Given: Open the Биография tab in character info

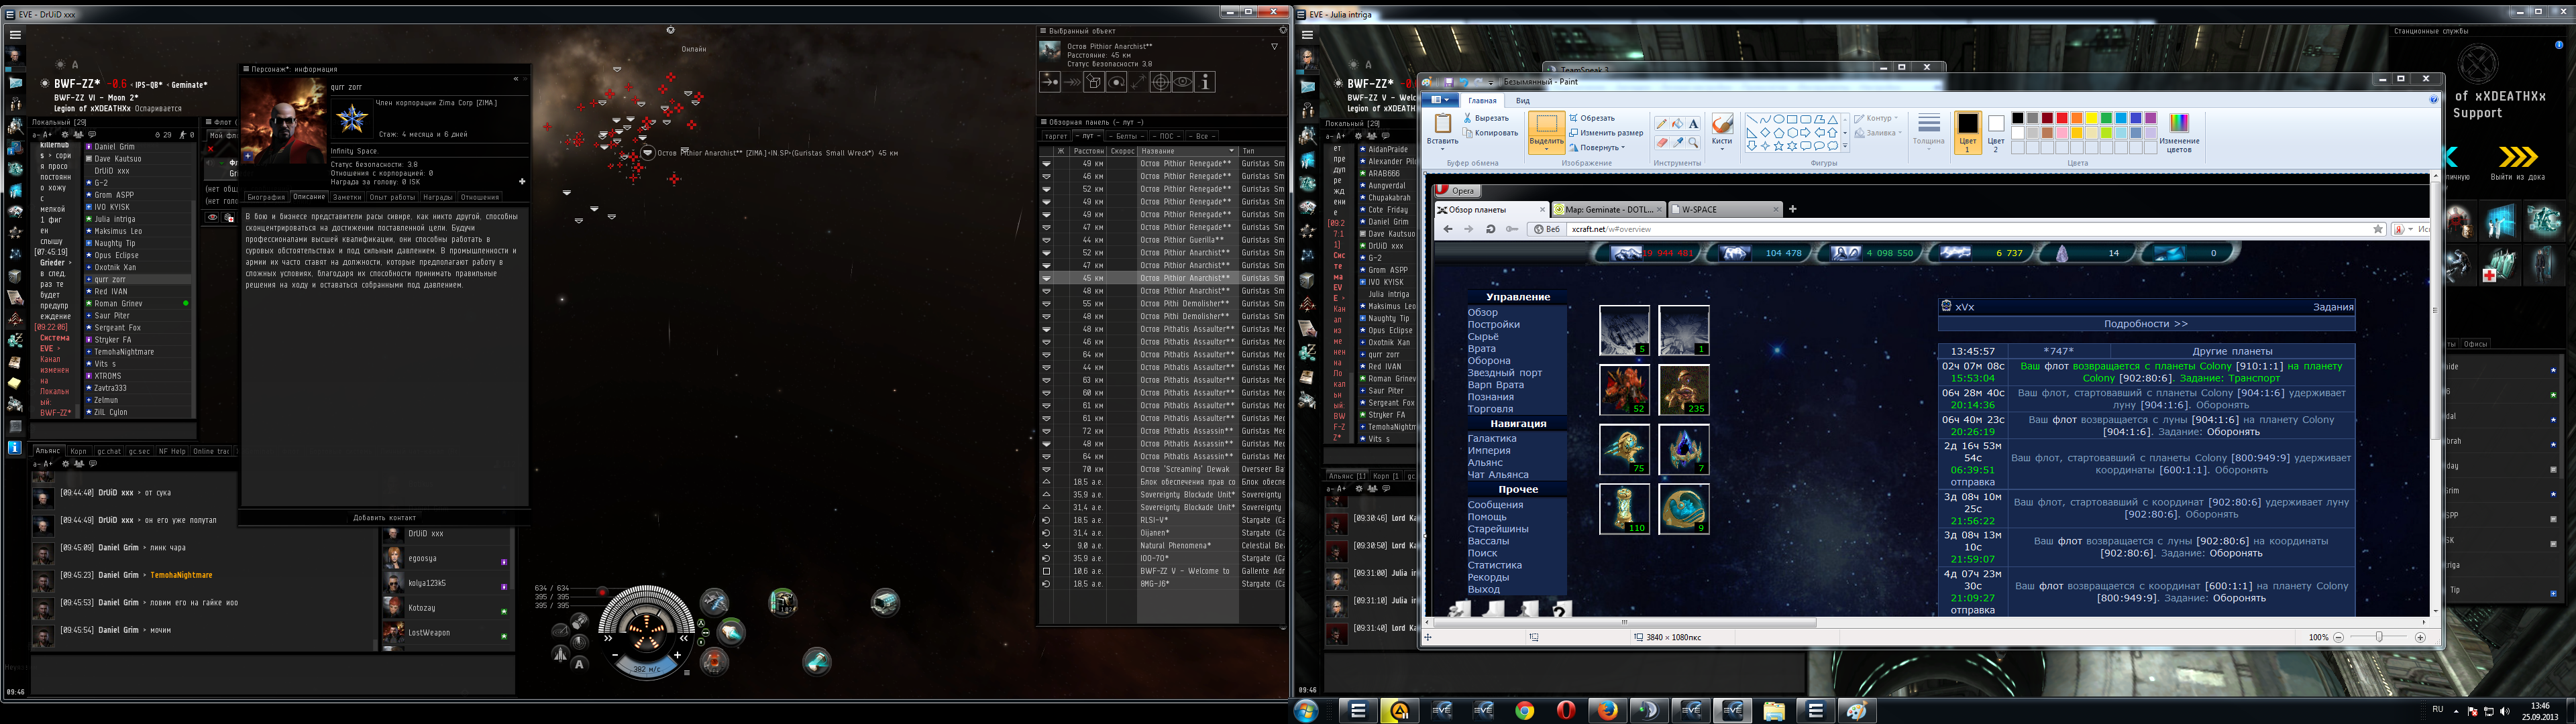Looking at the screenshot, I should click(266, 197).
